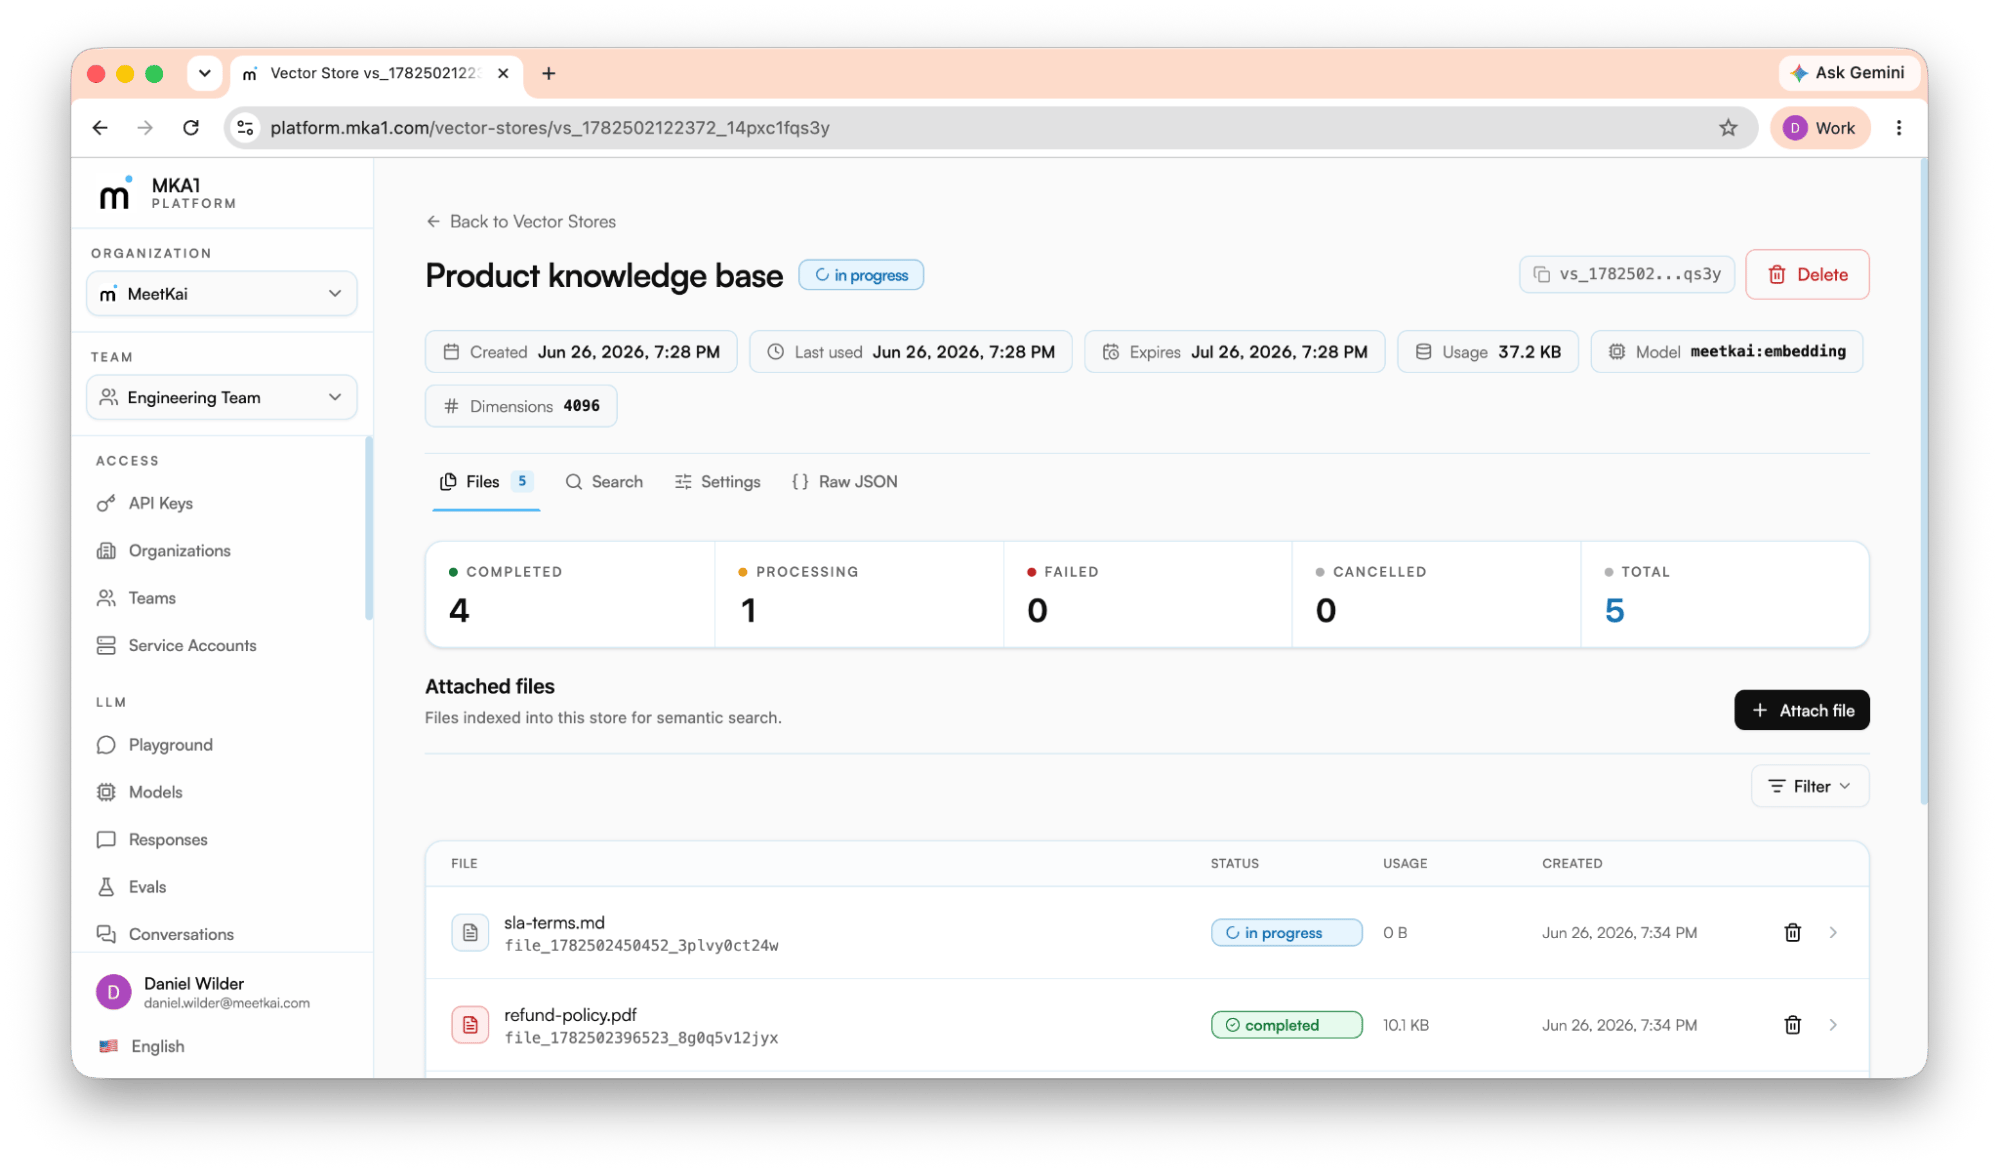Click the red Delete vector store button
The width and height of the screenshot is (1999, 1173).
point(1806,274)
